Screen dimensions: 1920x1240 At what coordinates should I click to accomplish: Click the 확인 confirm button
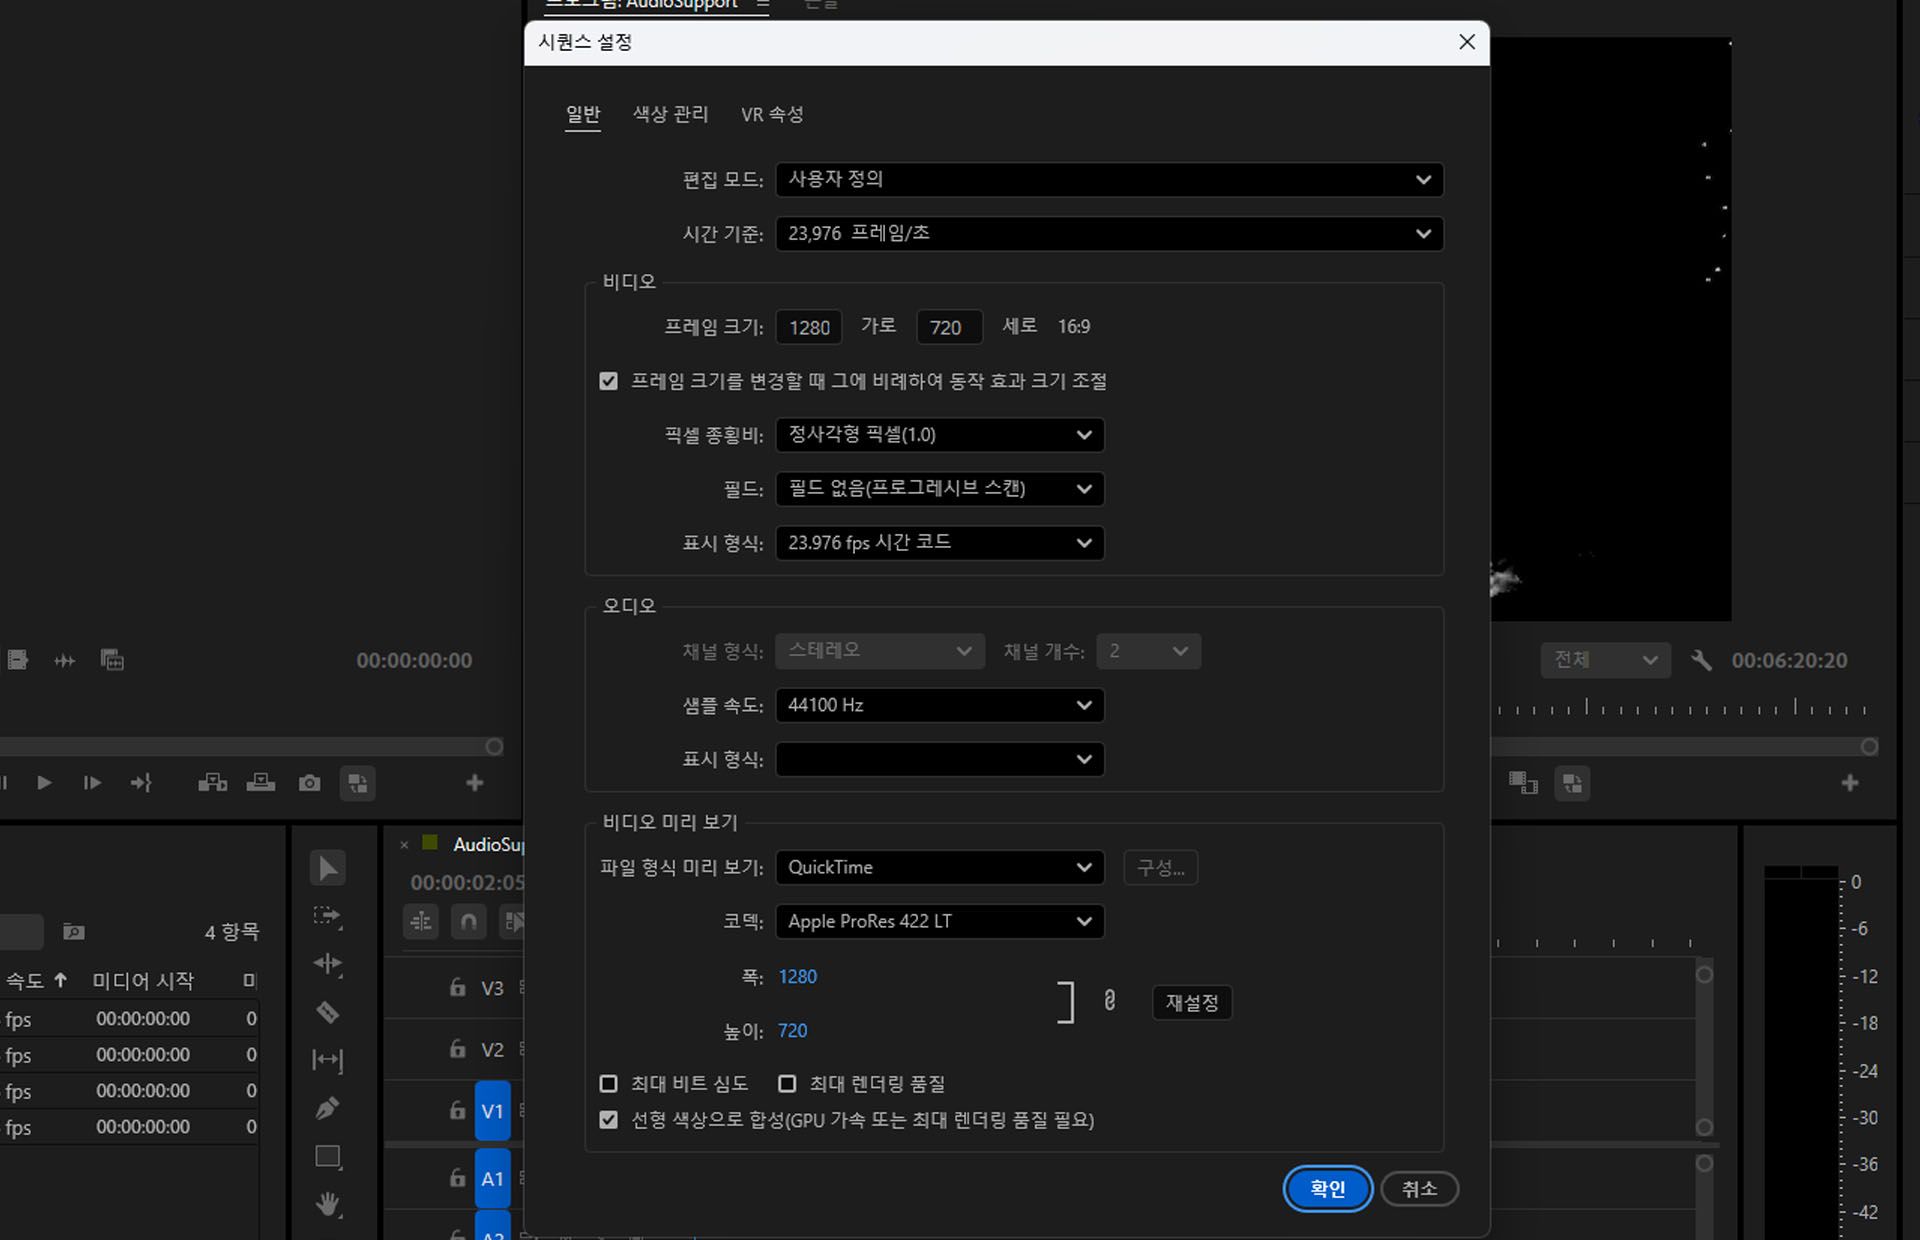tap(1327, 1189)
